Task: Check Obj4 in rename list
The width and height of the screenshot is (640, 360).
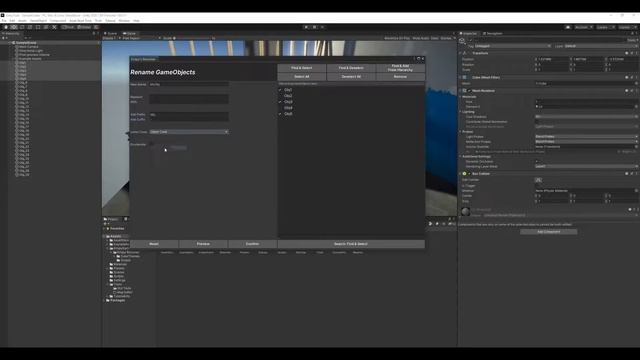Action: (x=280, y=108)
